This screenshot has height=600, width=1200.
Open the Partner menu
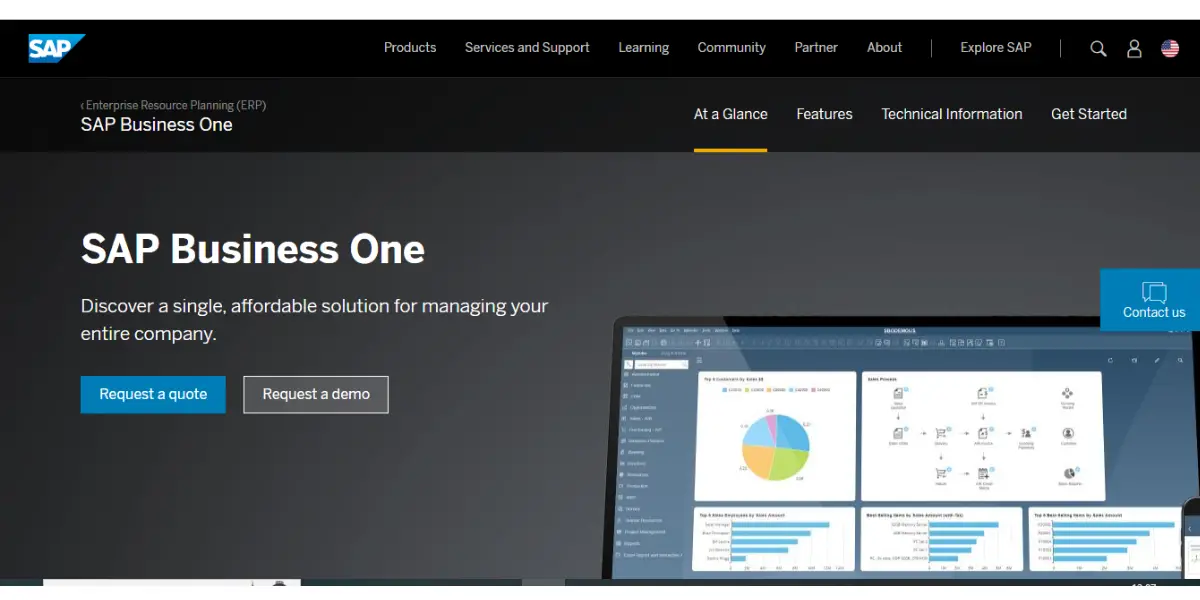(x=816, y=48)
